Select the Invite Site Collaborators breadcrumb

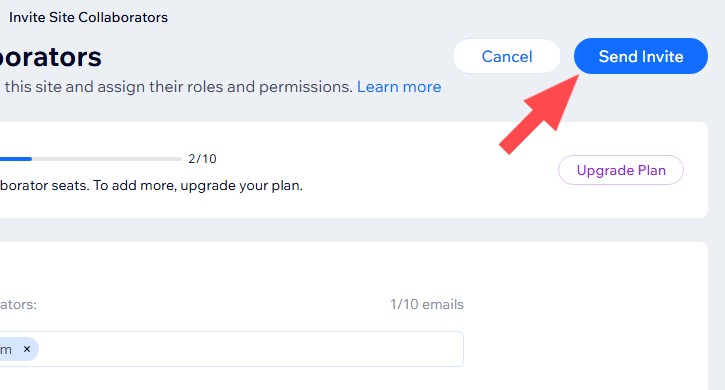[88, 18]
